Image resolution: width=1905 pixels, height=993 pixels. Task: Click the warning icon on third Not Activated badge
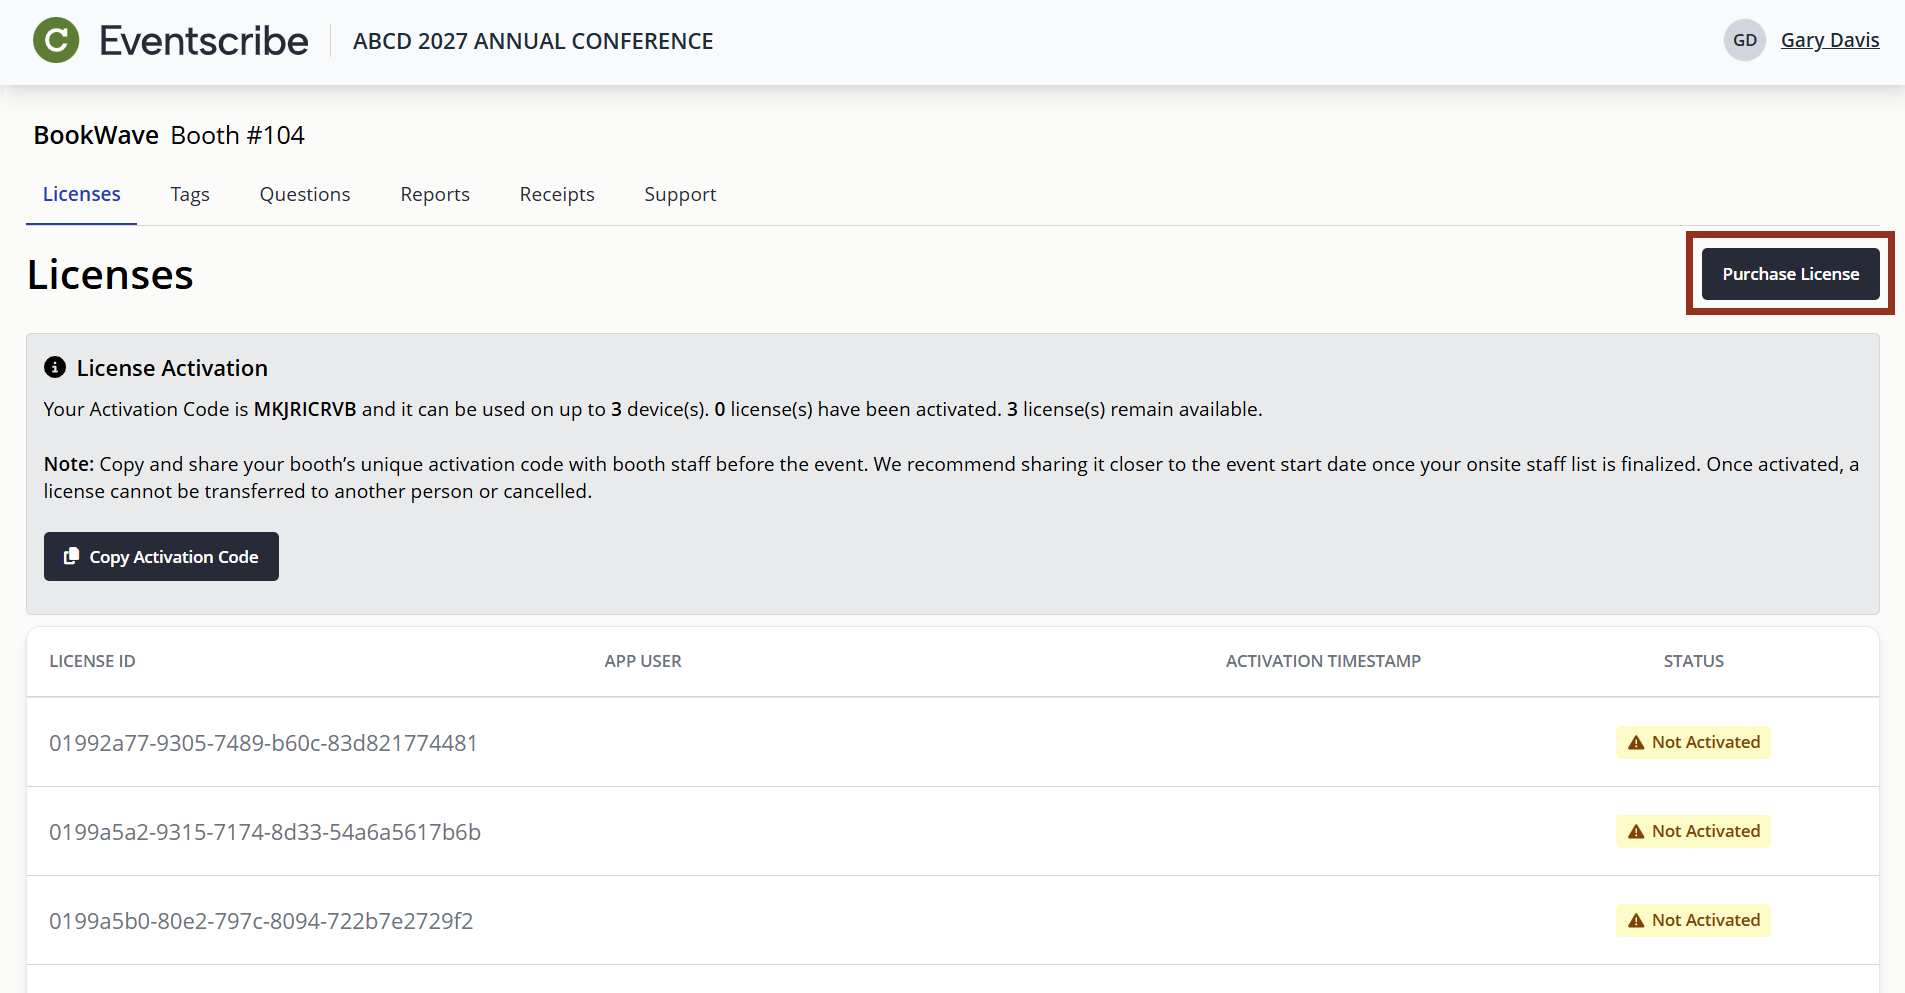(x=1637, y=920)
